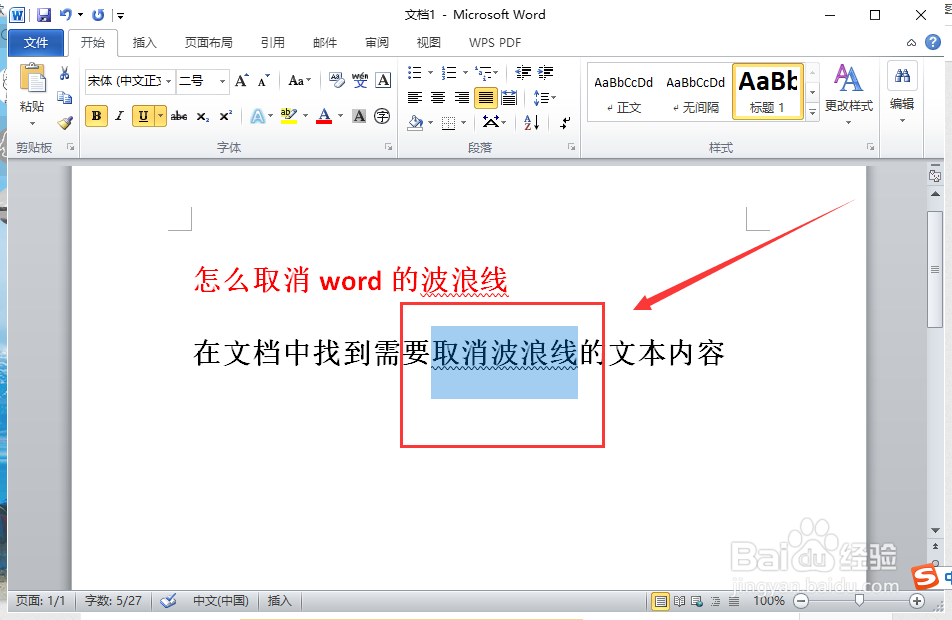Toggle Underline formatting button
This screenshot has height=620, width=952.
[143, 116]
